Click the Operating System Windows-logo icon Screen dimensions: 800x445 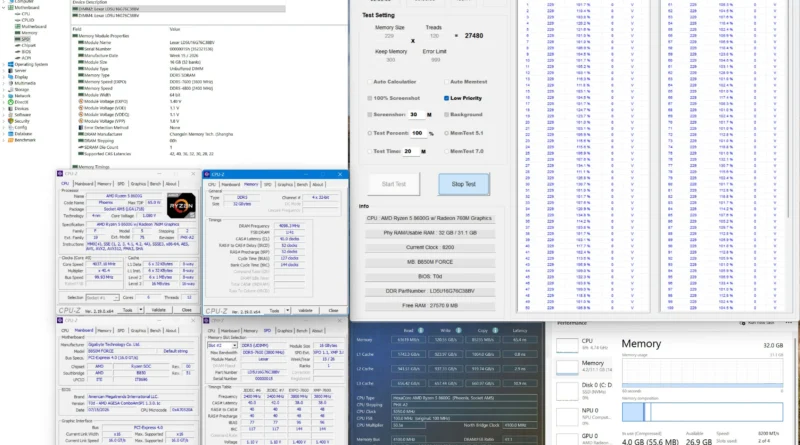tap(10, 64)
